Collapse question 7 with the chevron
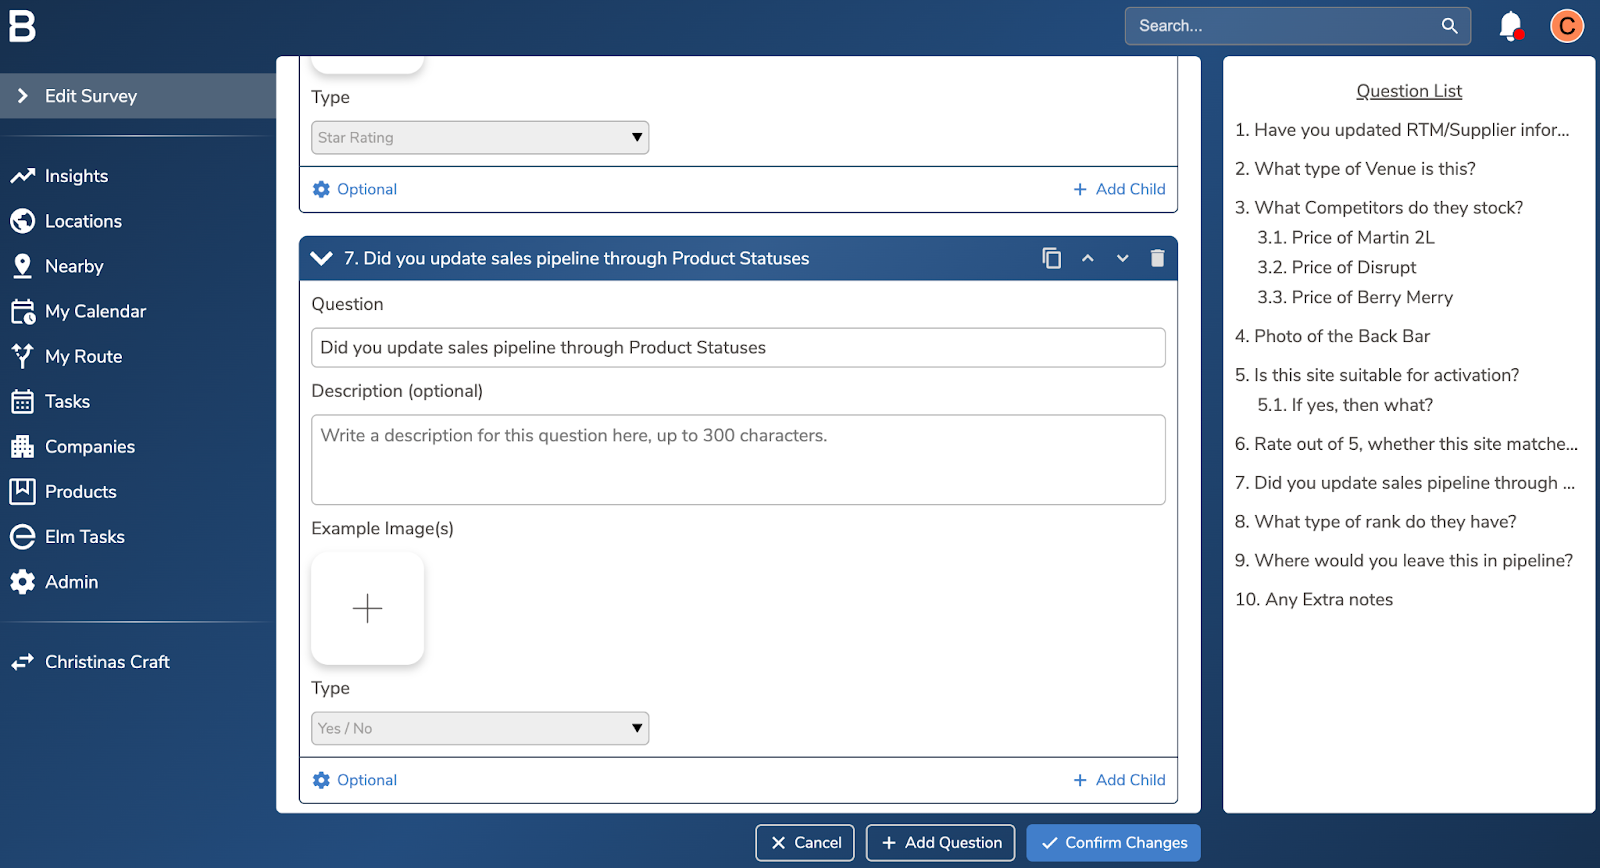The width and height of the screenshot is (1600, 868). pyautogui.click(x=321, y=258)
